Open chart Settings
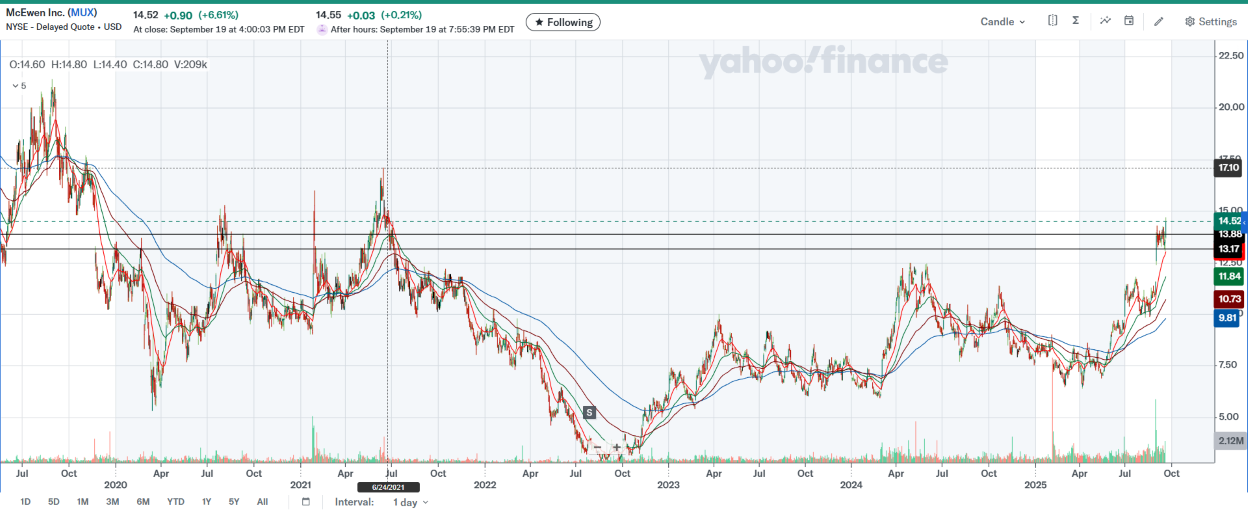 (1211, 21)
